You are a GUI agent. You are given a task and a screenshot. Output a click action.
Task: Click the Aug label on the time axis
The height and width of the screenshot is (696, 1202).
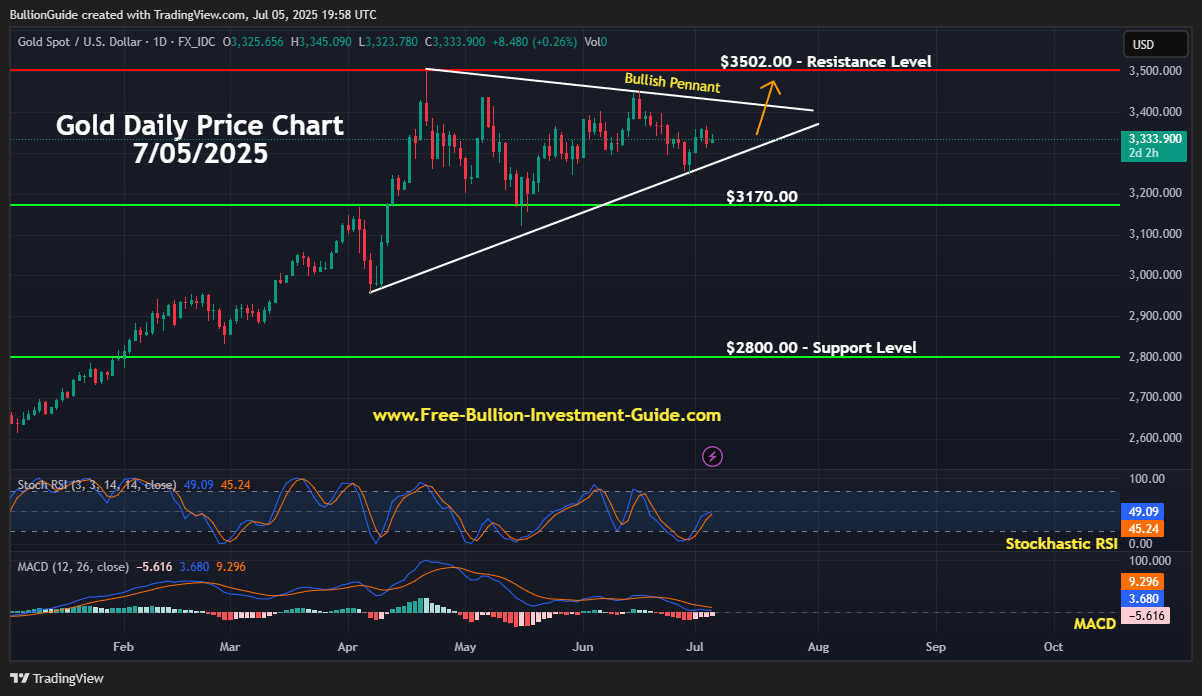pyautogui.click(x=818, y=647)
